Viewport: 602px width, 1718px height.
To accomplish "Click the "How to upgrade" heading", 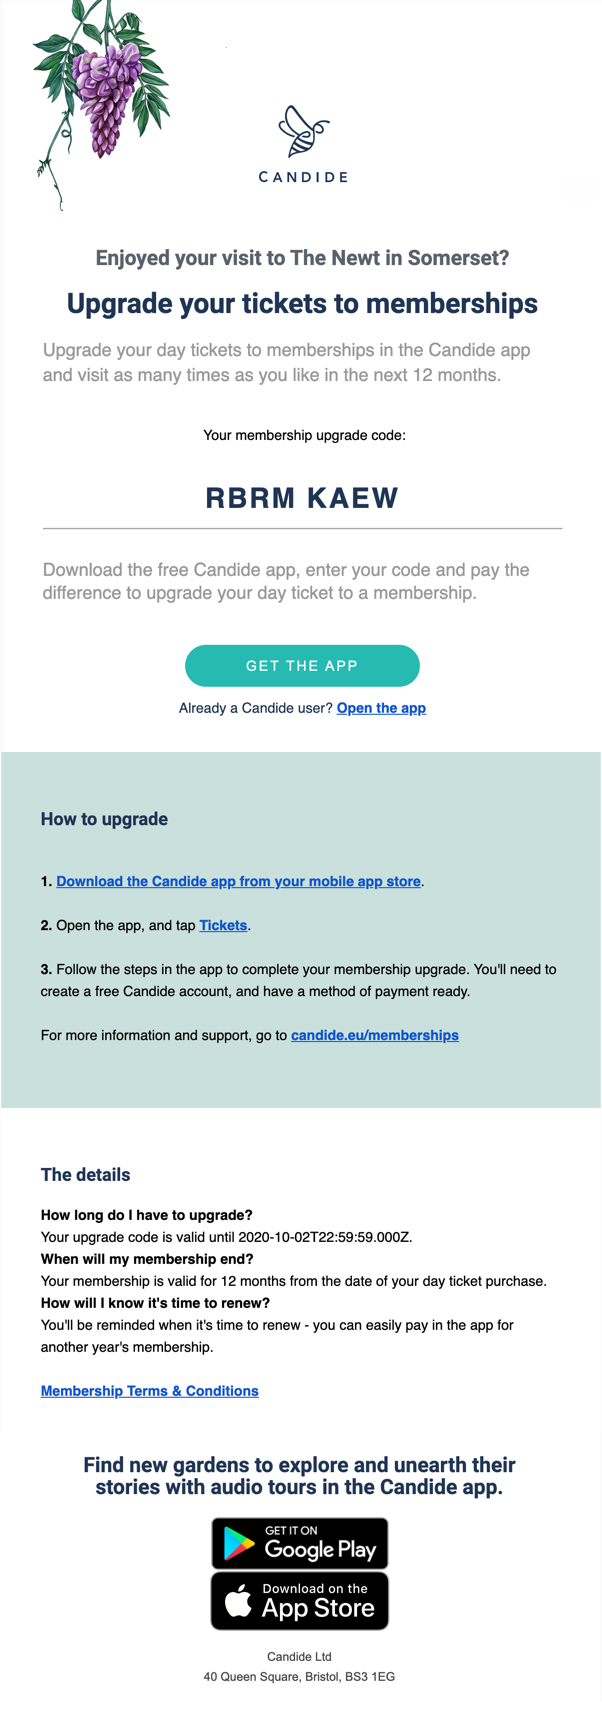I will (x=104, y=819).
